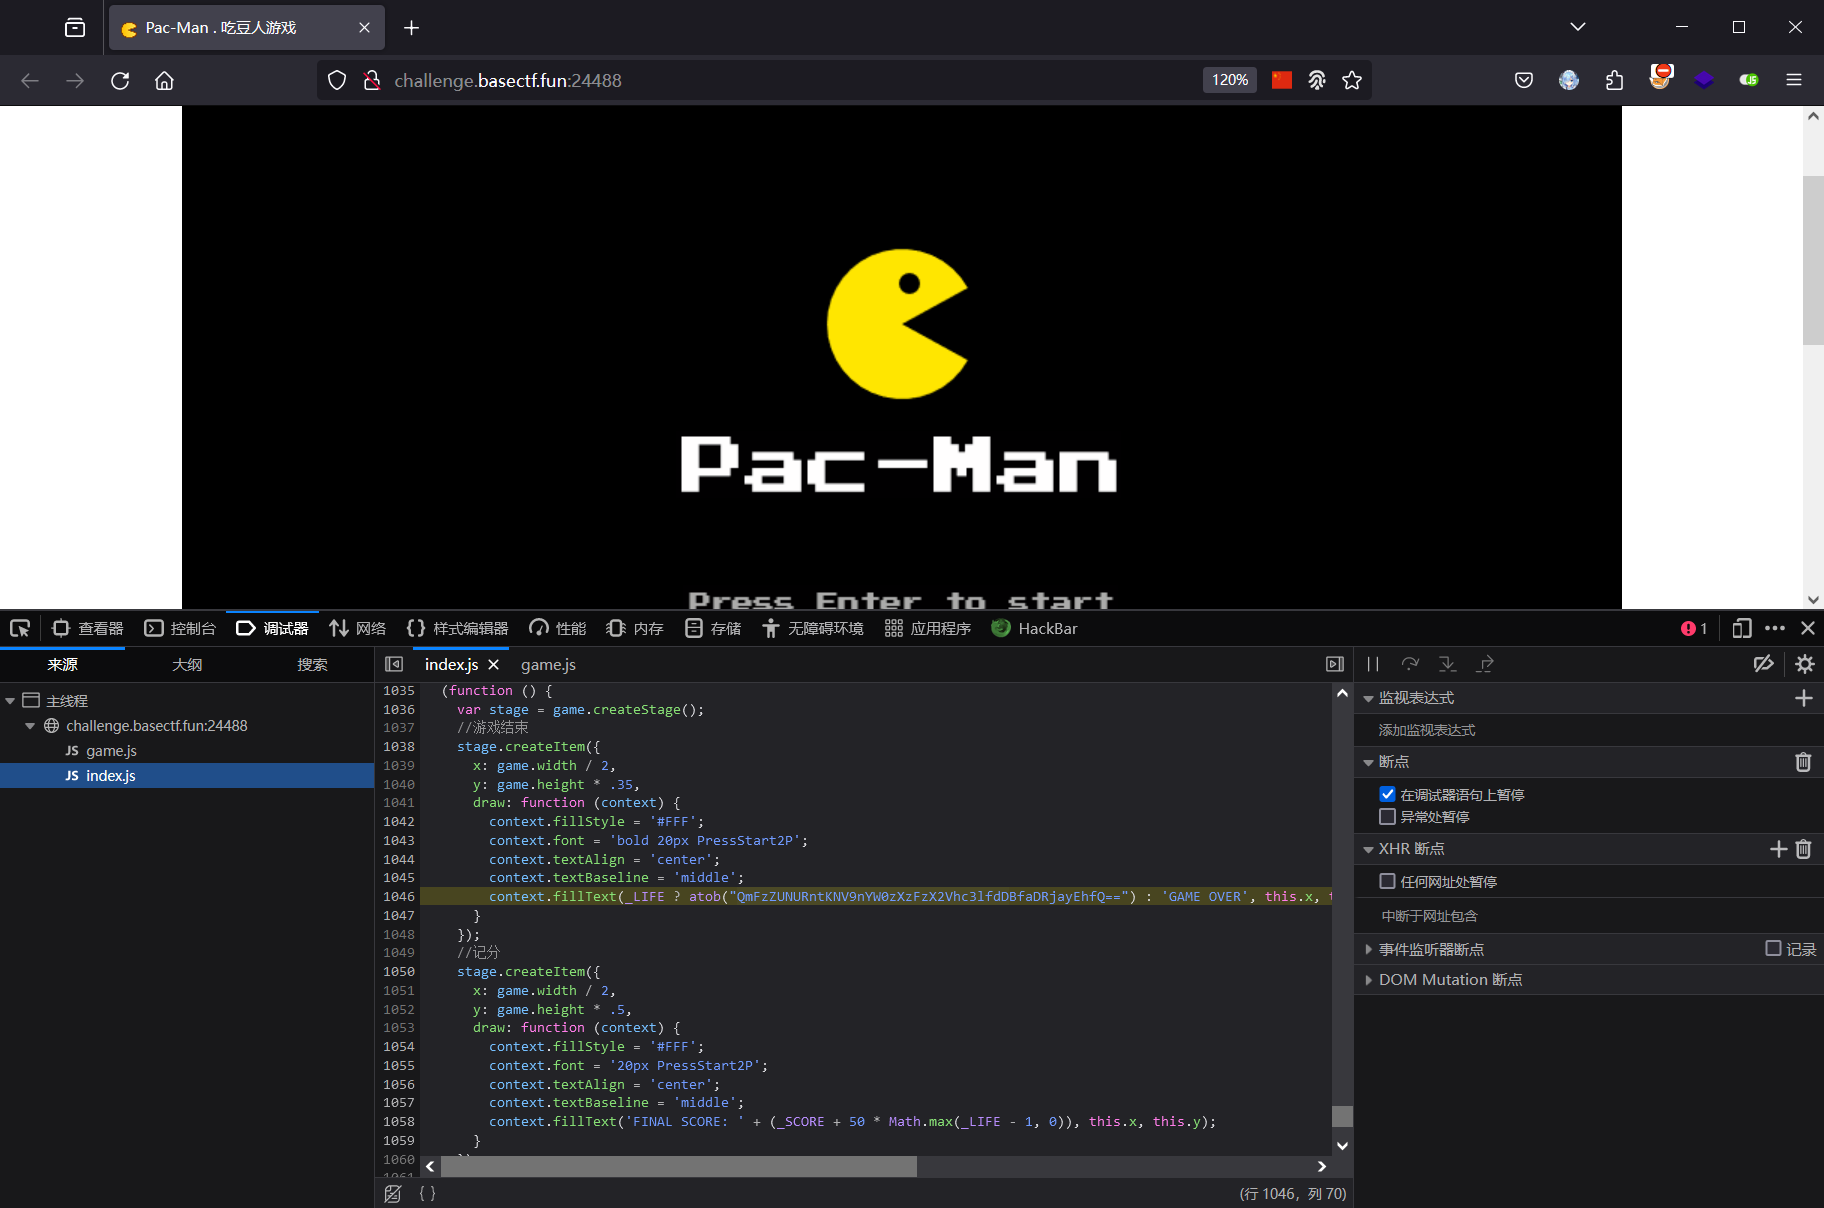
Task: Click the insecure connection lock icon
Action: [372, 80]
